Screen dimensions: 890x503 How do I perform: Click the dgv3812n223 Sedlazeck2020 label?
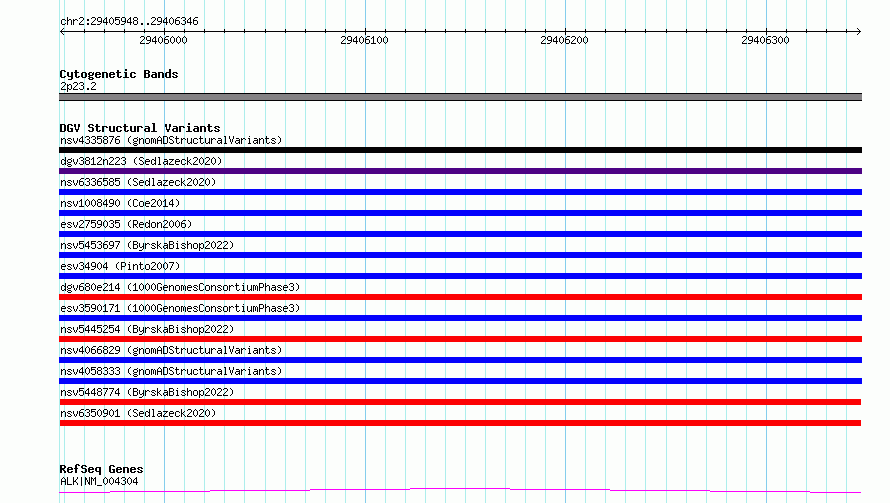point(141,161)
